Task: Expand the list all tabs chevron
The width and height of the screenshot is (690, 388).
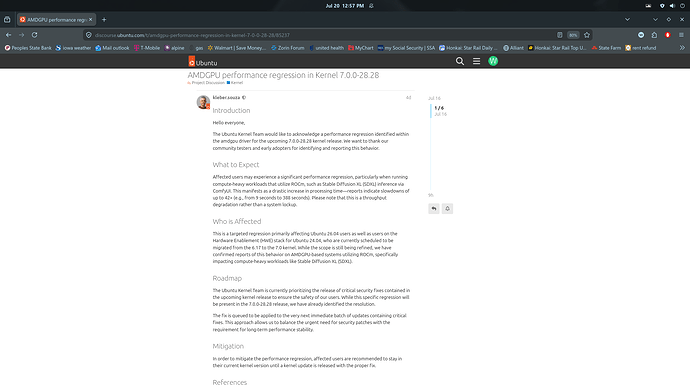Action: pos(628,19)
